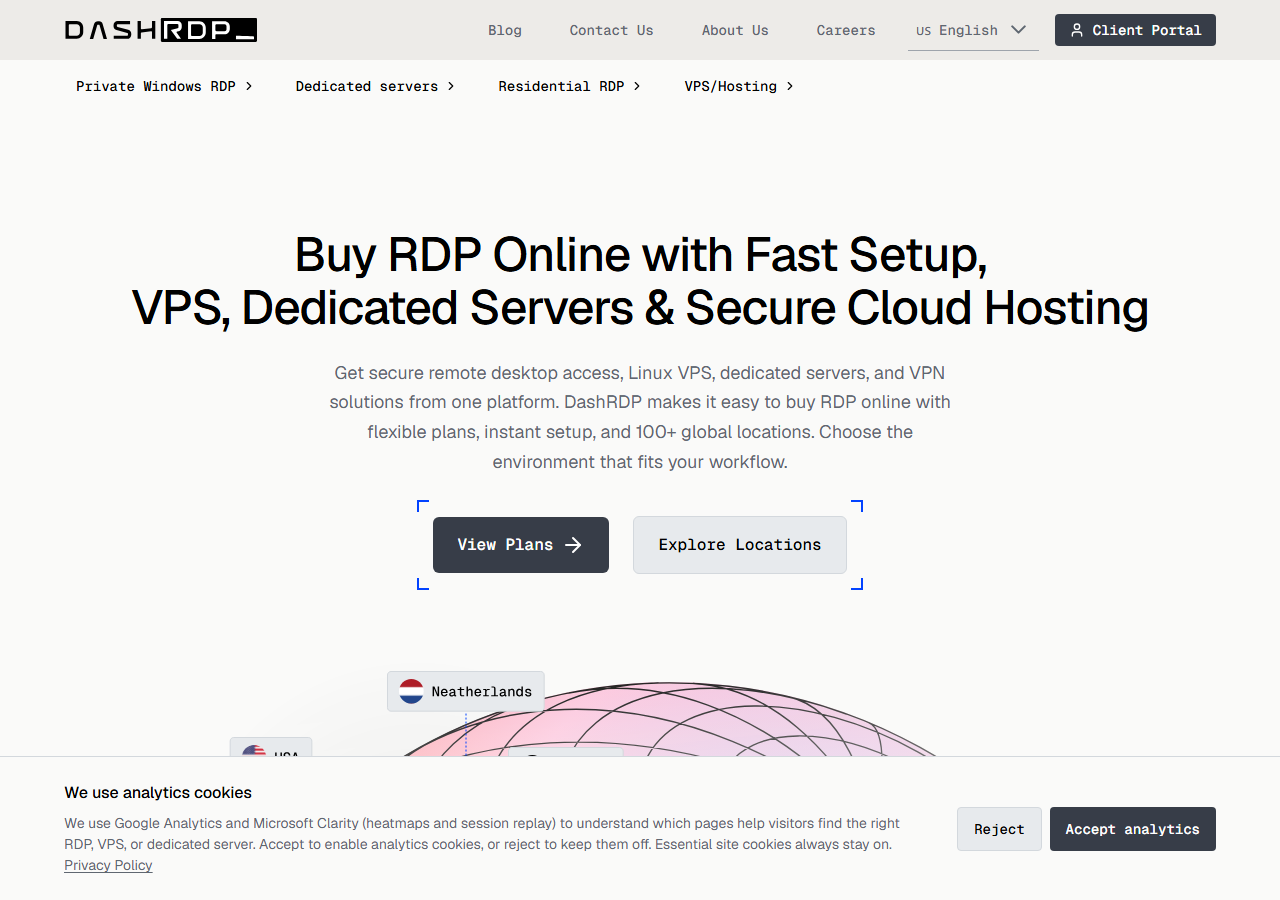The width and height of the screenshot is (1280, 900).
Task: Click the "We use analytics cookies" heading
Action: pyautogui.click(x=158, y=793)
